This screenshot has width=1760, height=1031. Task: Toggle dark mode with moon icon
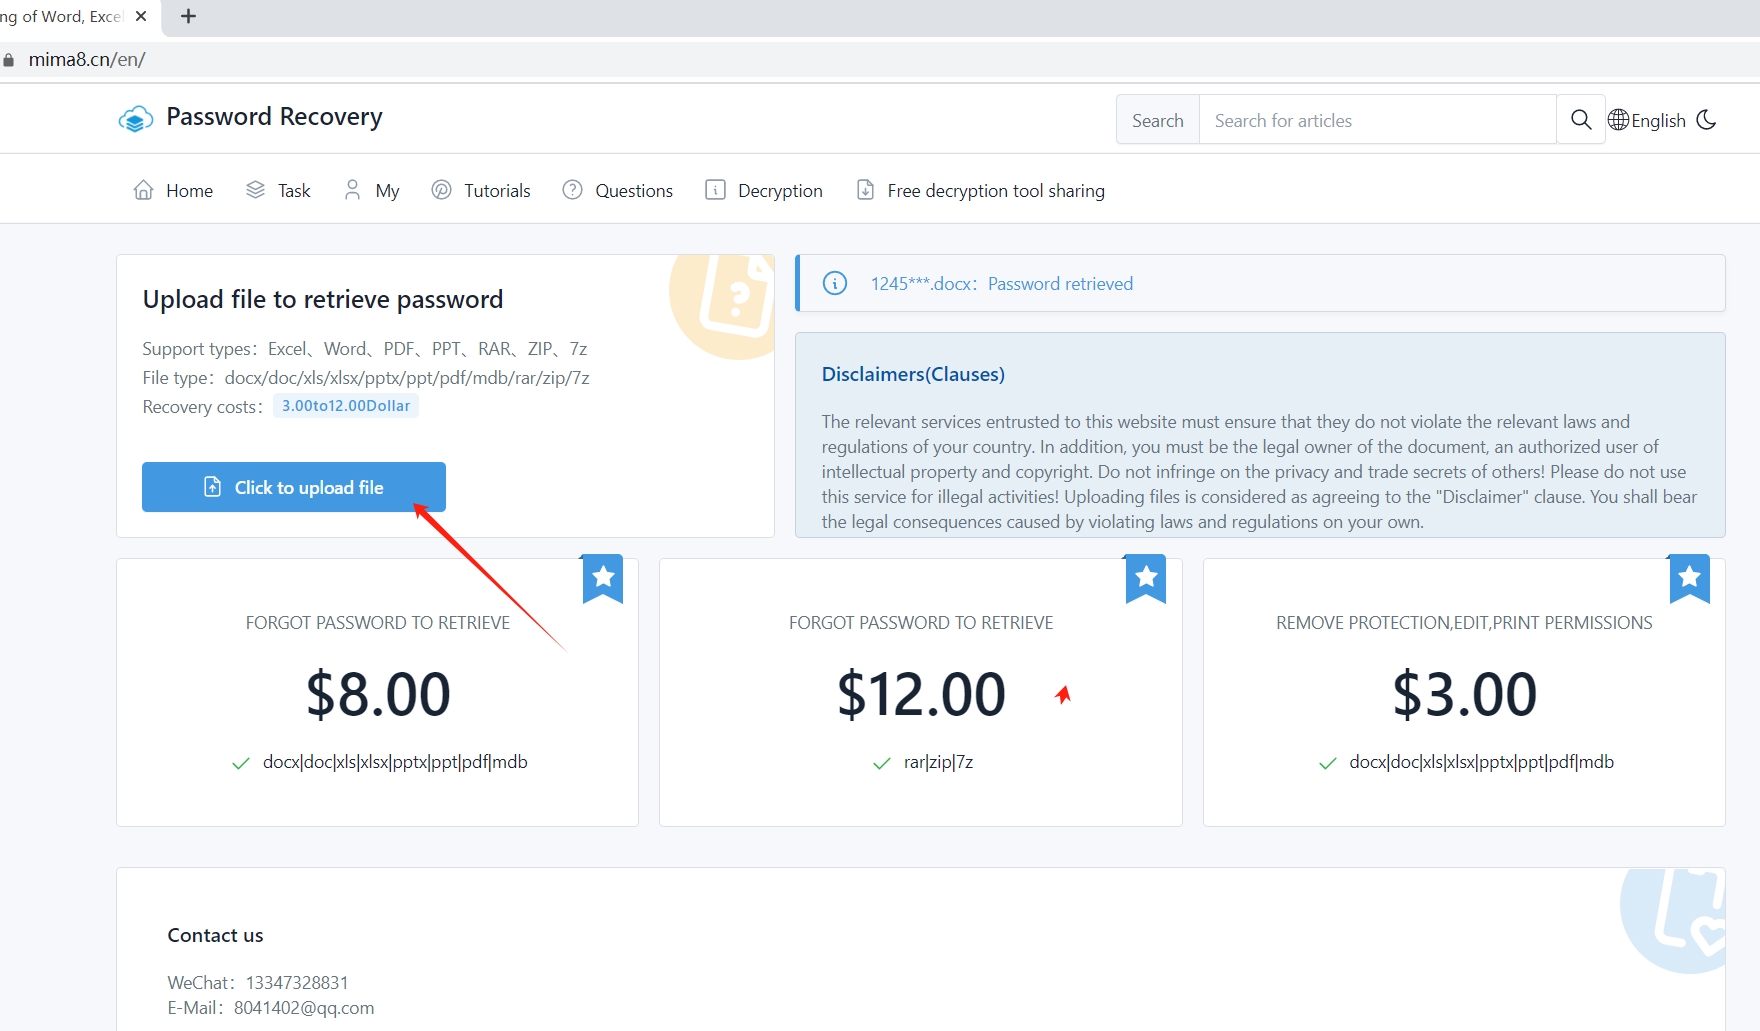(x=1707, y=120)
